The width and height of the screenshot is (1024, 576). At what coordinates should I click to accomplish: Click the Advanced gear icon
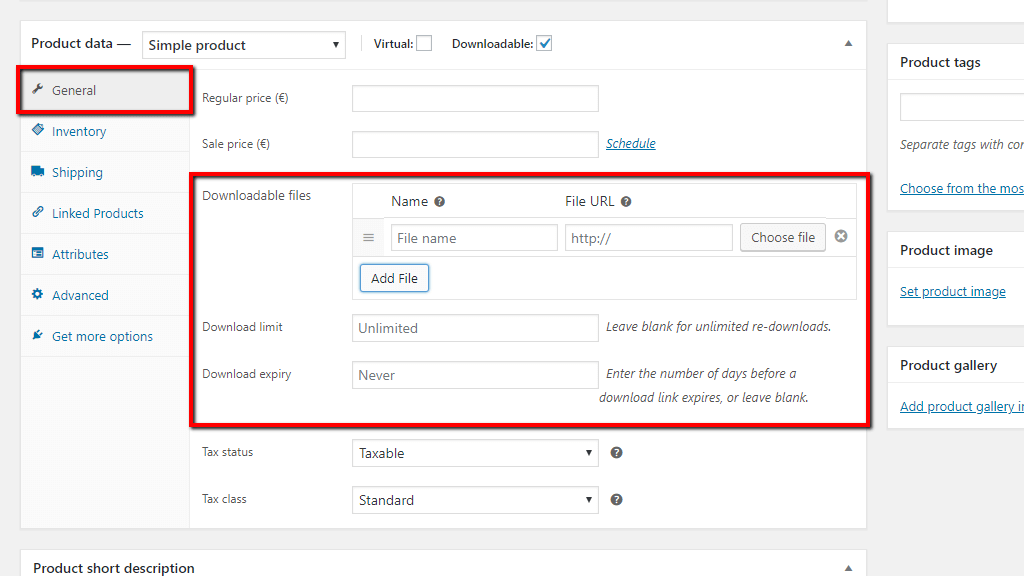pos(37,294)
